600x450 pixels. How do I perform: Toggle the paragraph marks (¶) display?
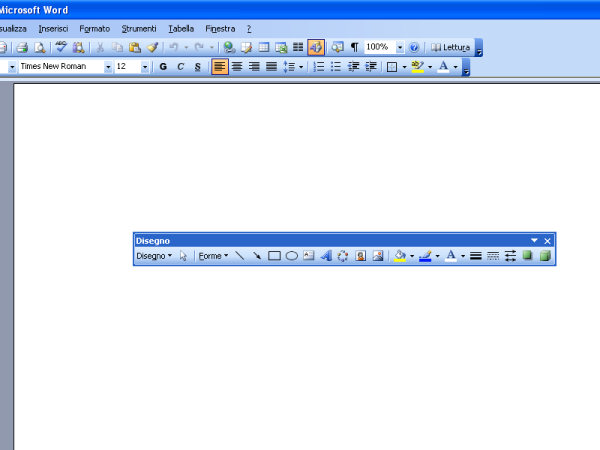[354, 47]
